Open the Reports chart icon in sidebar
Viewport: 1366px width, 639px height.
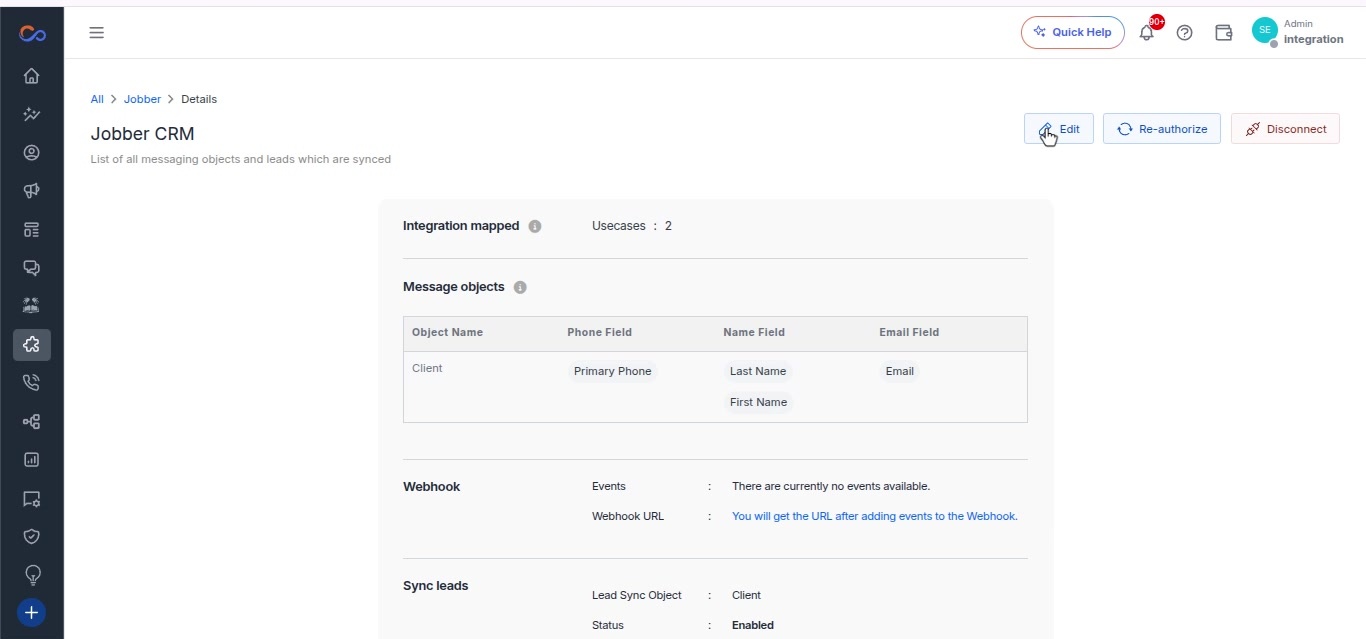31,460
